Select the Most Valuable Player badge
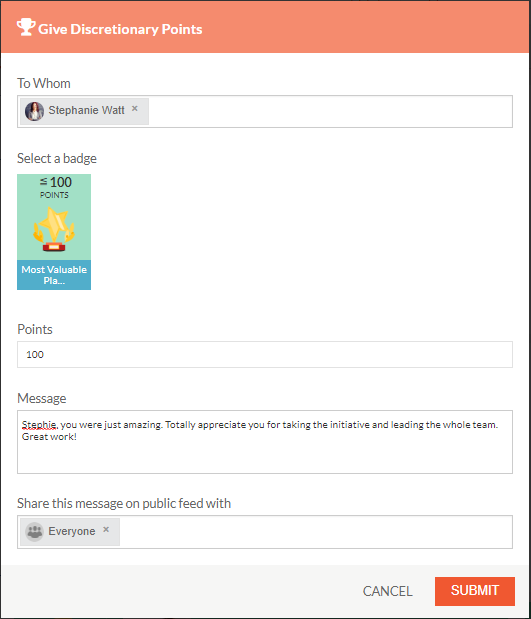 [x=54, y=232]
